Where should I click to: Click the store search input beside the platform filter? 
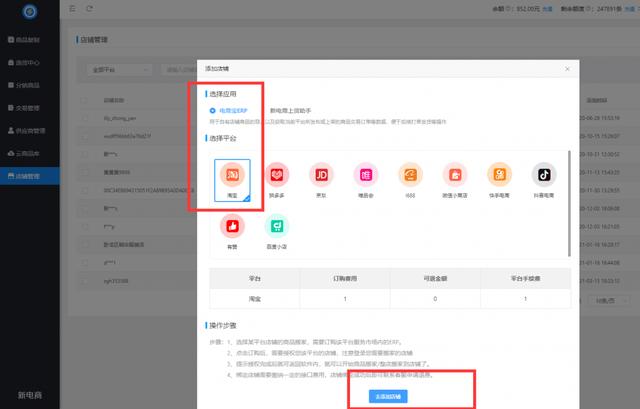coord(179,70)
